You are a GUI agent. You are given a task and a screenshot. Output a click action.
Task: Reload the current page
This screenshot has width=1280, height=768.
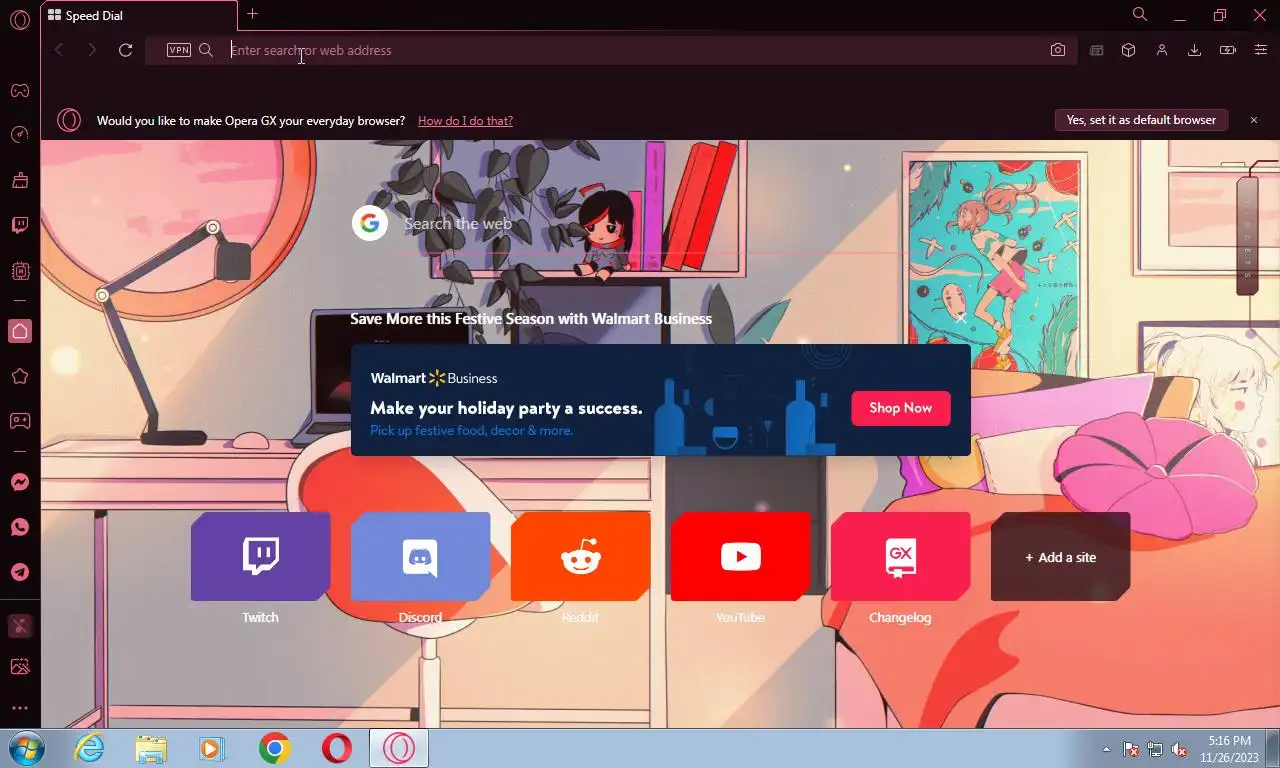pyautogui.click(x=125, y=50)
